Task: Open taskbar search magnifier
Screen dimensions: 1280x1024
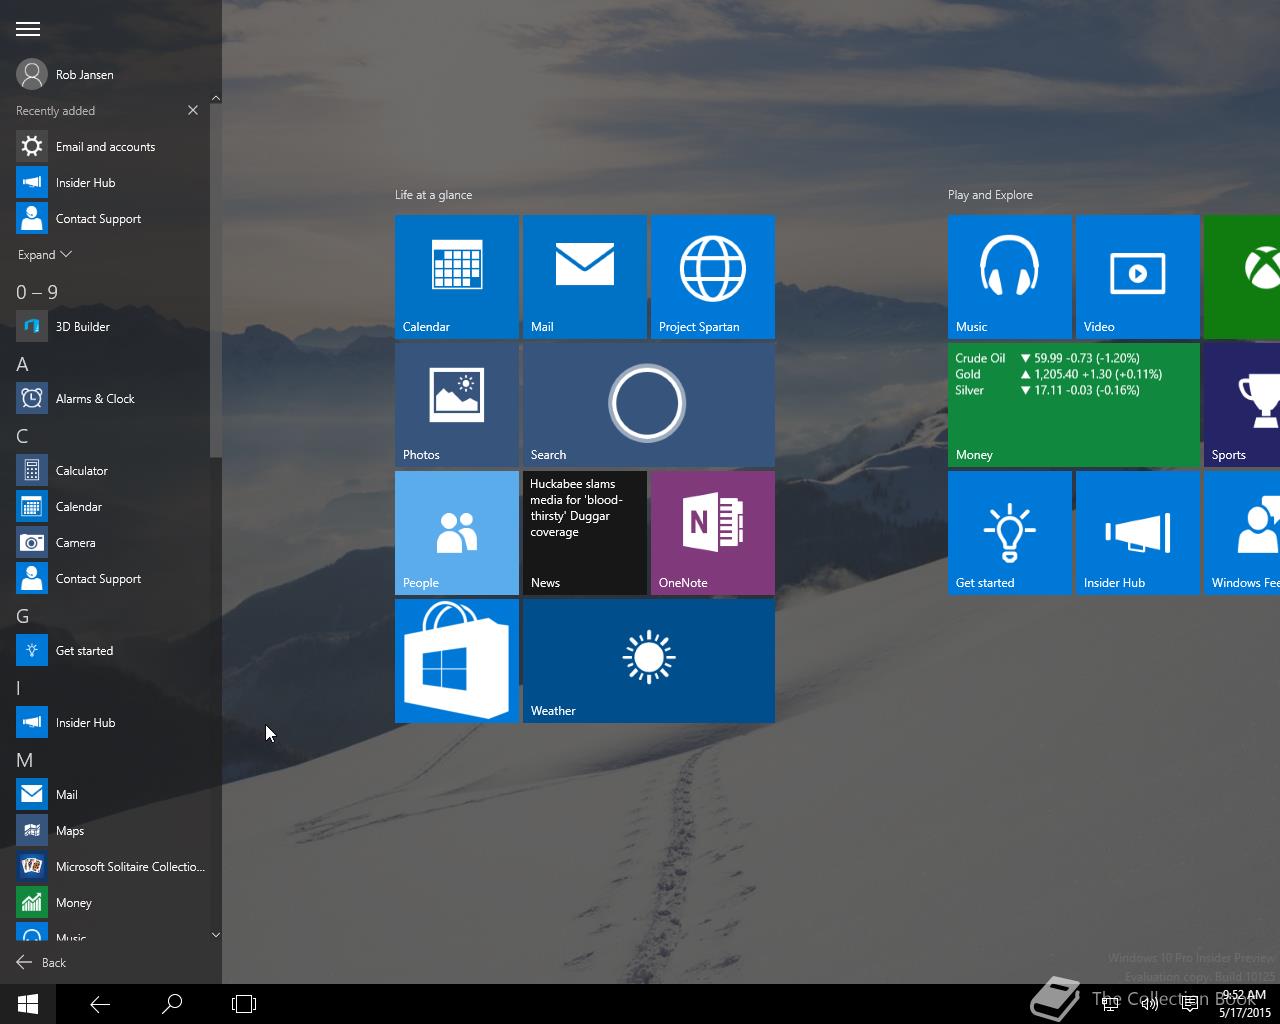Action: (172, 1004)
